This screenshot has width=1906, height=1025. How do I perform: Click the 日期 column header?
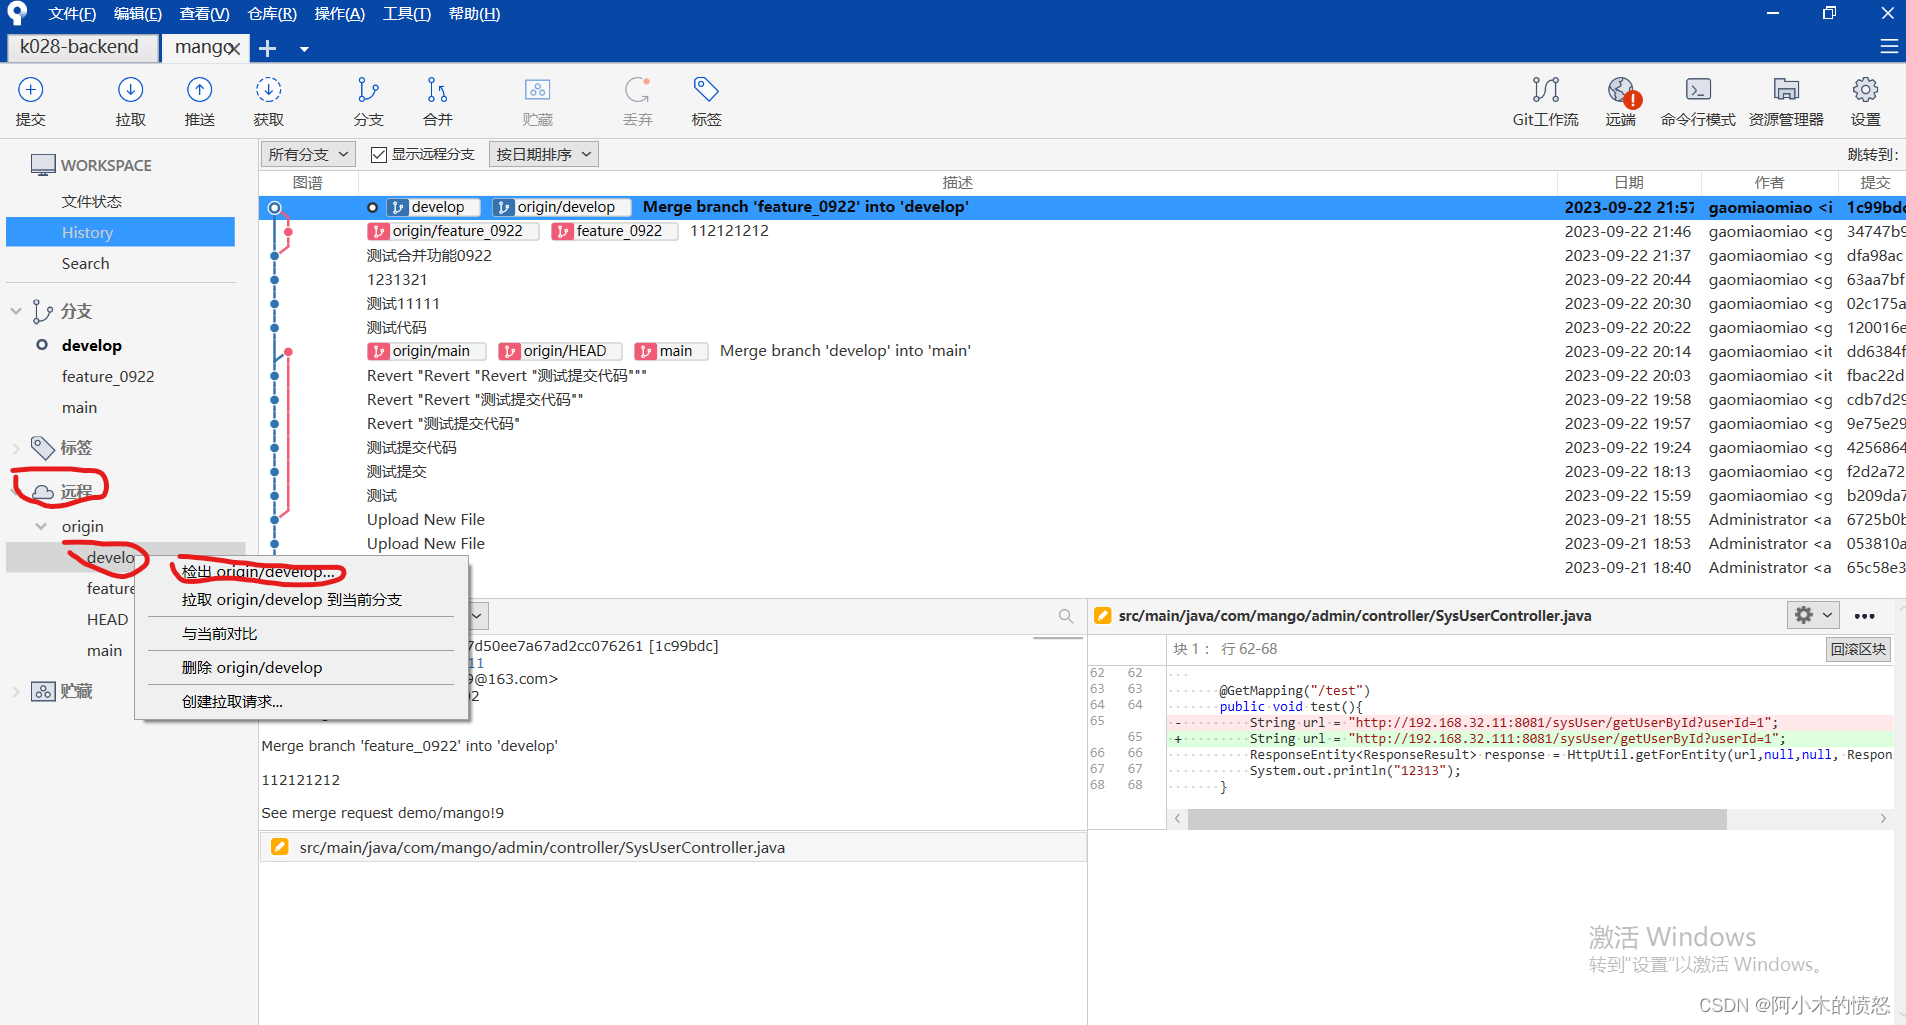click(1628, 182)
